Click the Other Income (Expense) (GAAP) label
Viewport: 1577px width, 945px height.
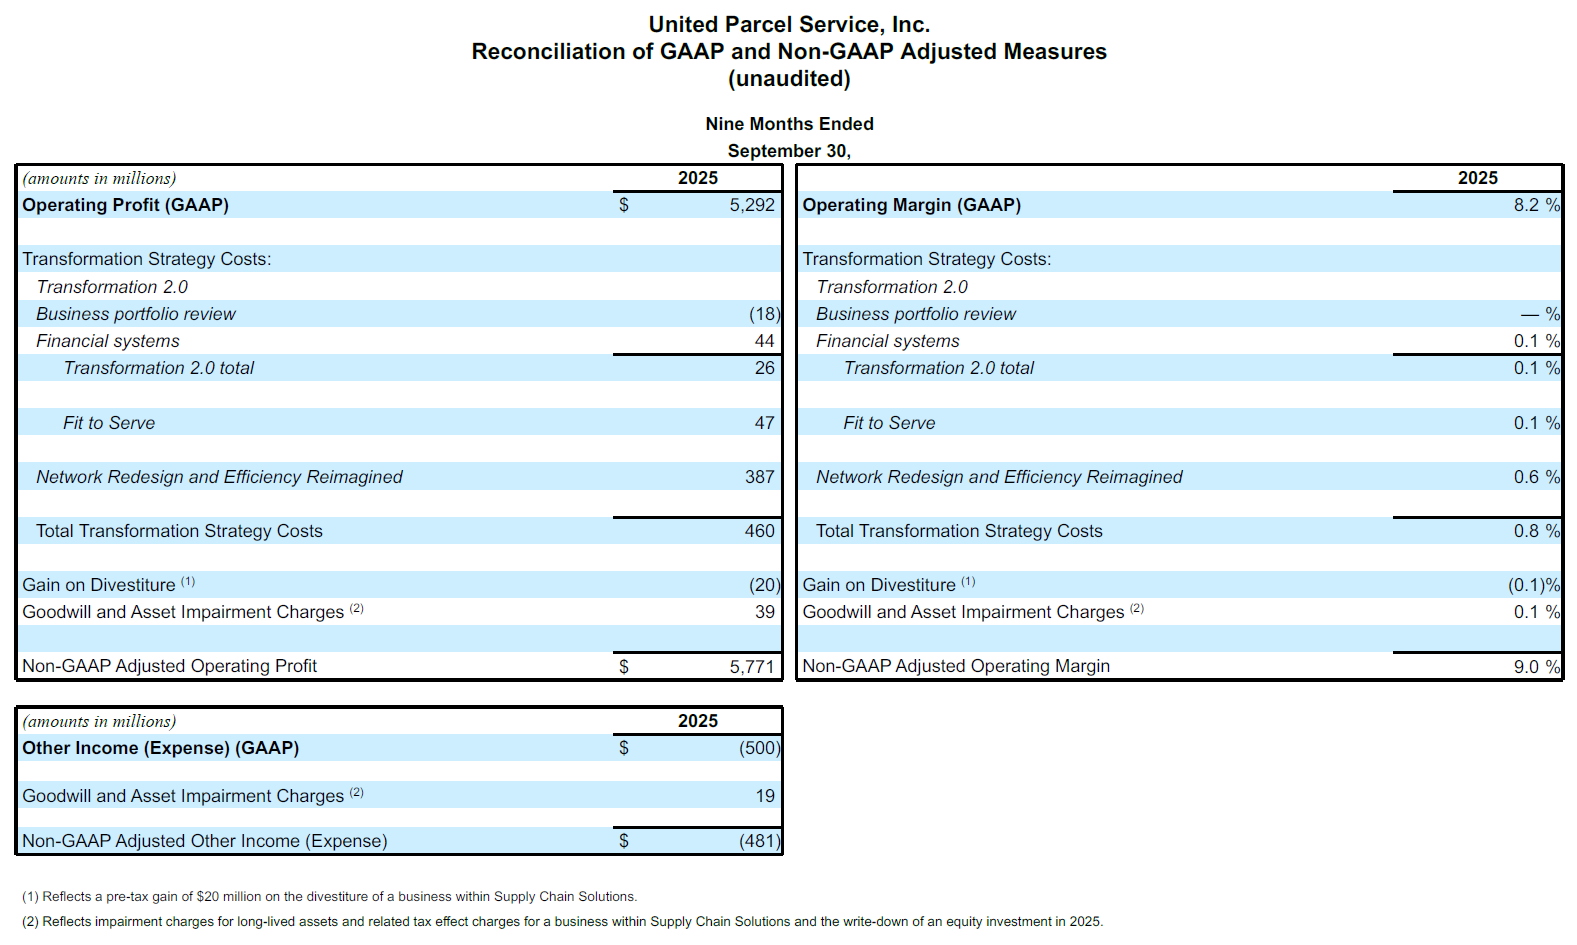click(160, 748)
